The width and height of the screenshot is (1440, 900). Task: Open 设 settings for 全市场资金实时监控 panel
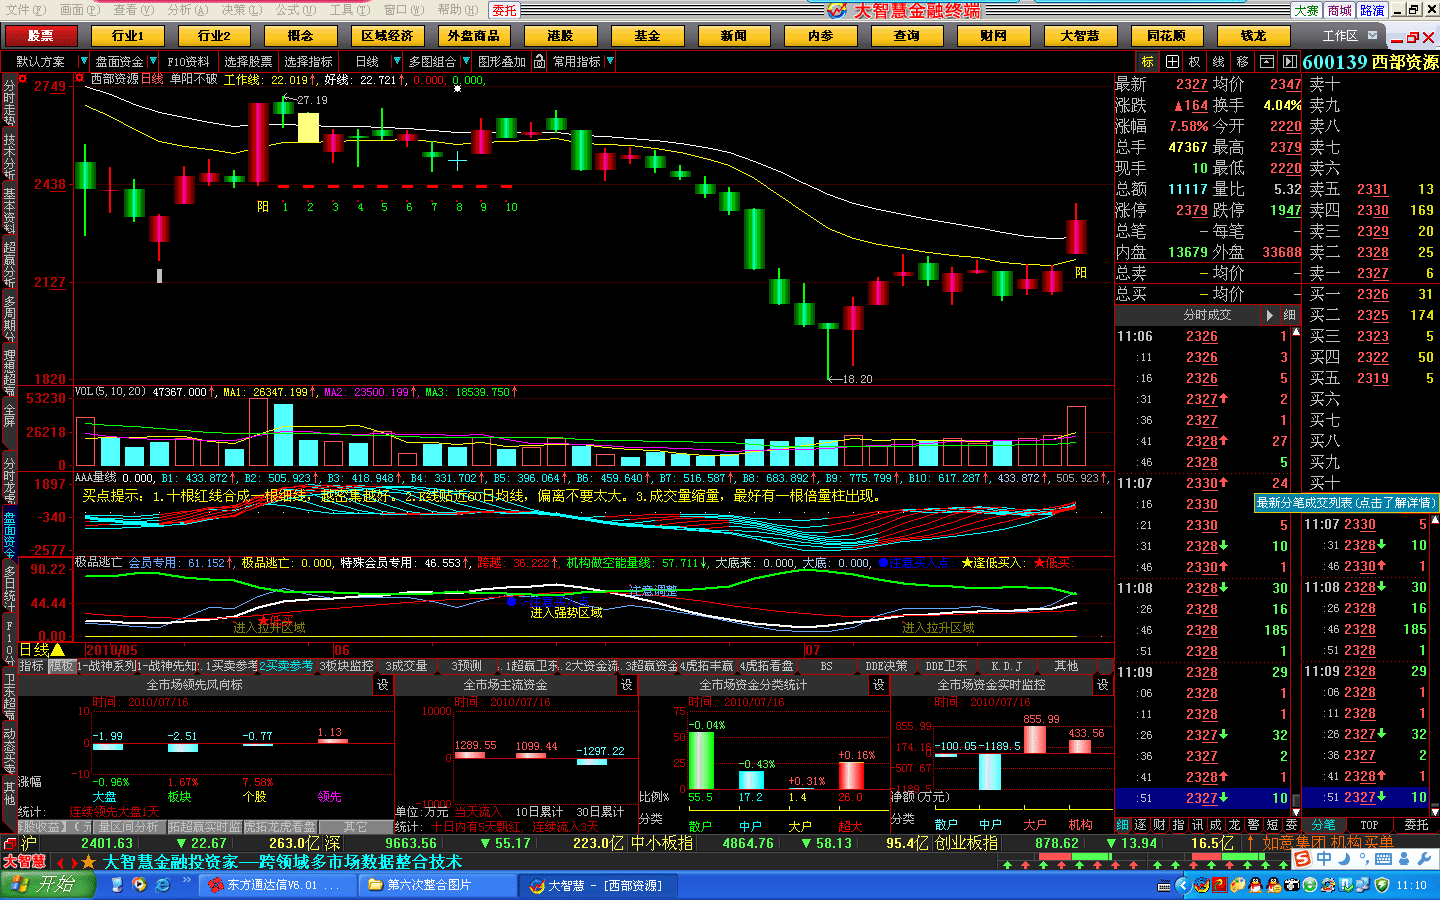[1103, 685]
